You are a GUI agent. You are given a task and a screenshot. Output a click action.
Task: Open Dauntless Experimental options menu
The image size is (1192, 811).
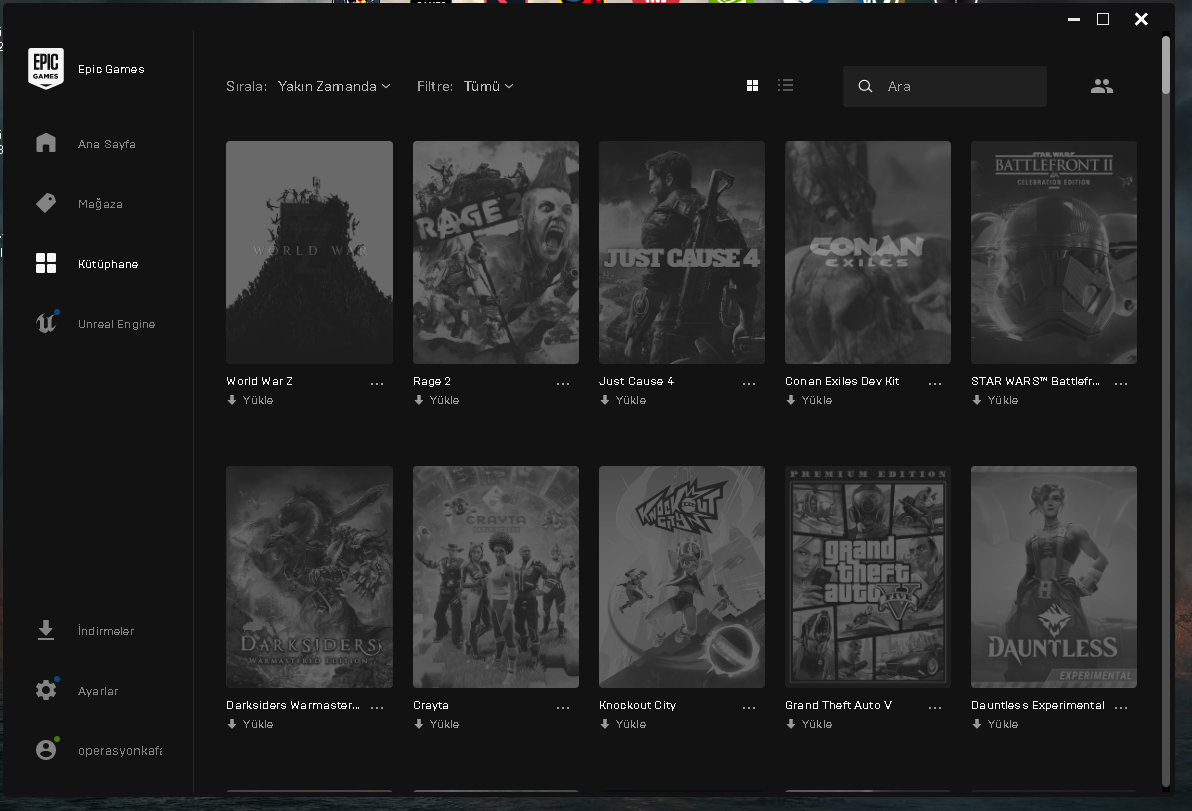[1121, 708]
